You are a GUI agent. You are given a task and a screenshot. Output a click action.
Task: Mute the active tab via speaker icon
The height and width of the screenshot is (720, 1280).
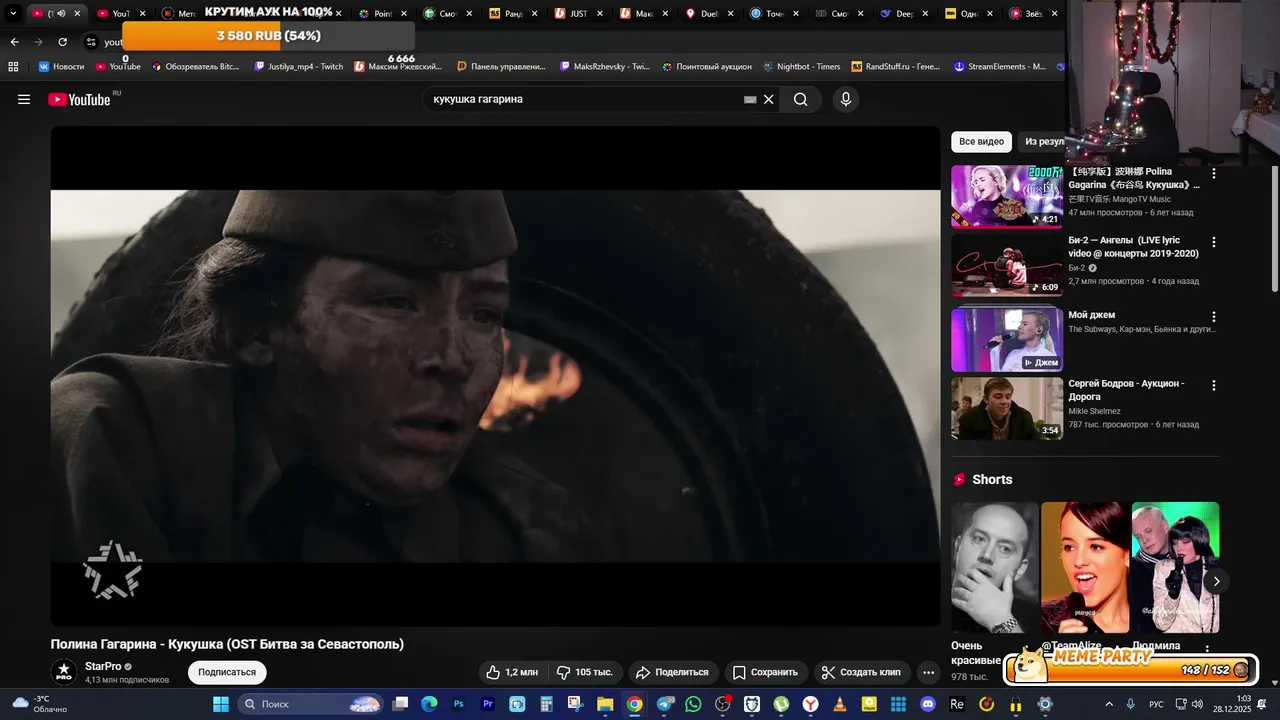(x=61, y=14)
